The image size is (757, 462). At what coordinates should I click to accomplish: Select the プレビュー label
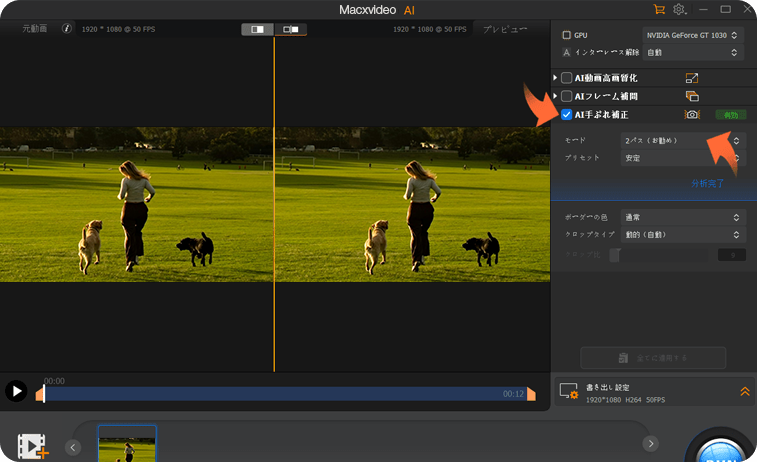pos(505,29)
